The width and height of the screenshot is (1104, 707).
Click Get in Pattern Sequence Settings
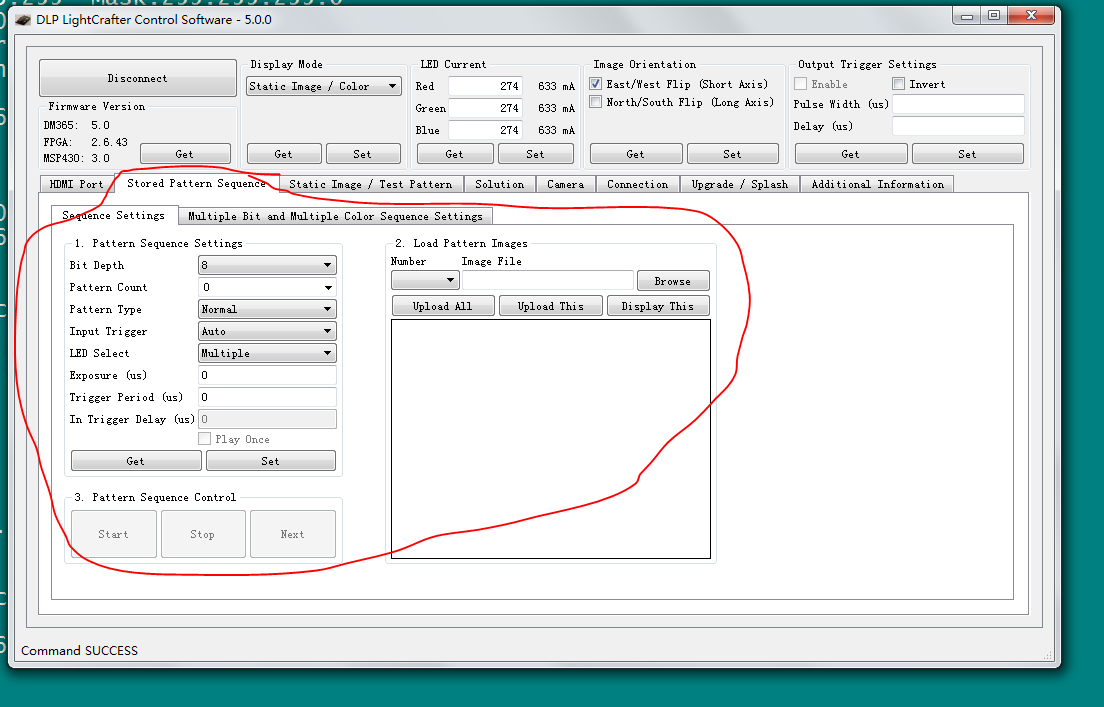click(x=136, y=461)
